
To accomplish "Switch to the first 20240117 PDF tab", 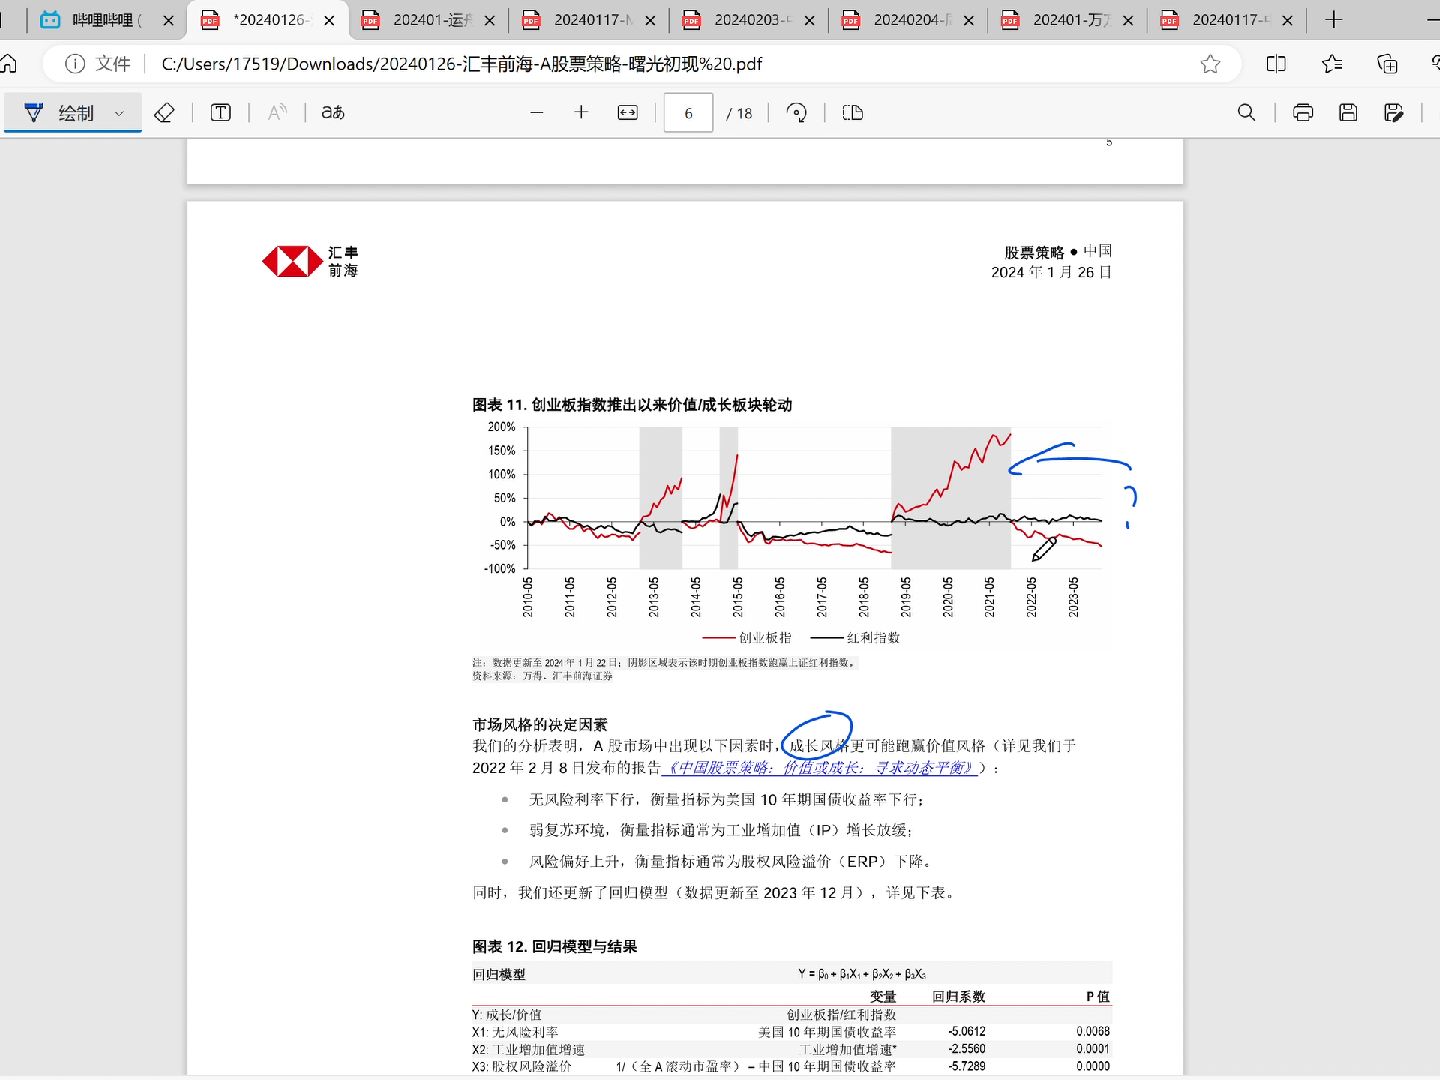I will point(590,20).
